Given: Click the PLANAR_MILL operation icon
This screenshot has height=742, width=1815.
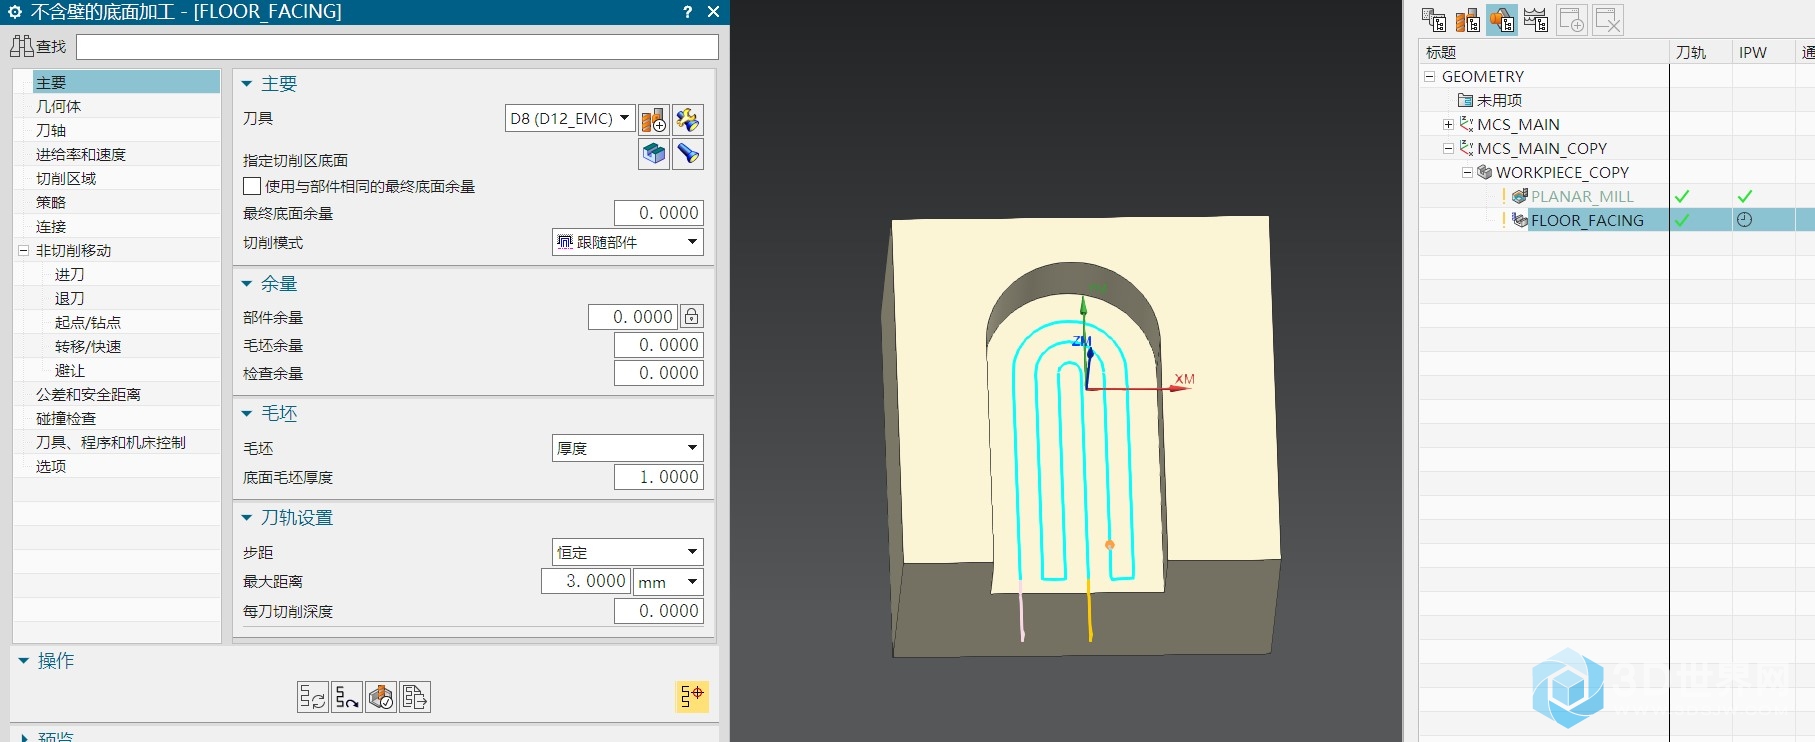Looking at the screenshot, I should click(x=1520, y=196).
